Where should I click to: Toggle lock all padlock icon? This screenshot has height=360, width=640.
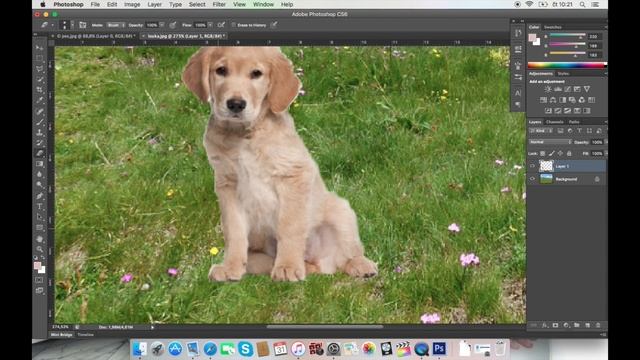point(569,153)
